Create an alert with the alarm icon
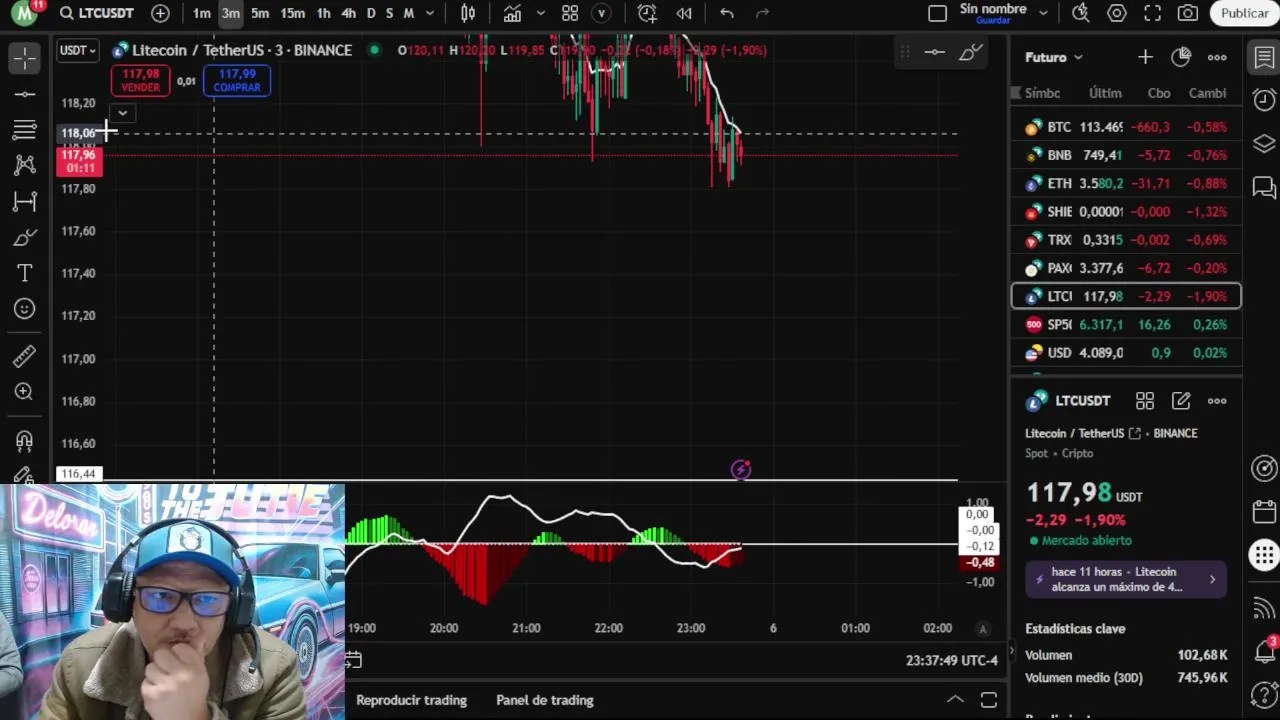Image resolution: width=1280 pixels, height=720 pixels. tap(647, 13)
